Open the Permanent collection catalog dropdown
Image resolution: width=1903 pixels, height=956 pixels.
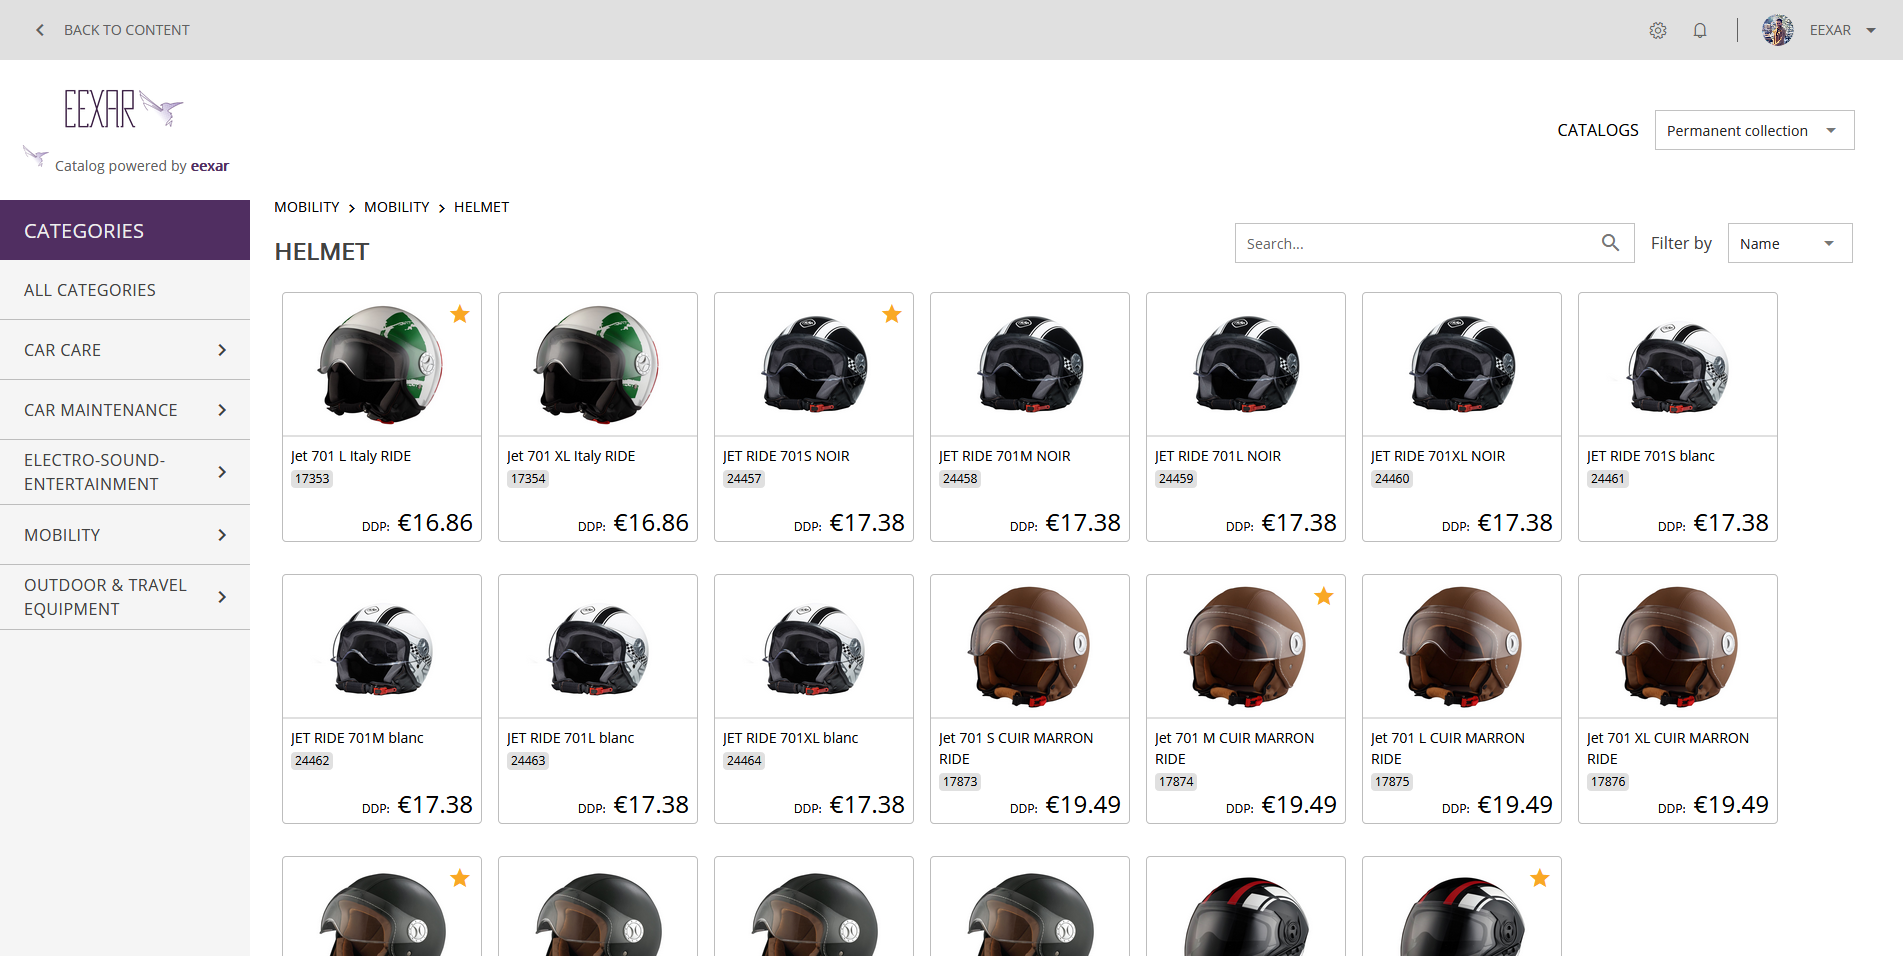tap(1754, 130)
